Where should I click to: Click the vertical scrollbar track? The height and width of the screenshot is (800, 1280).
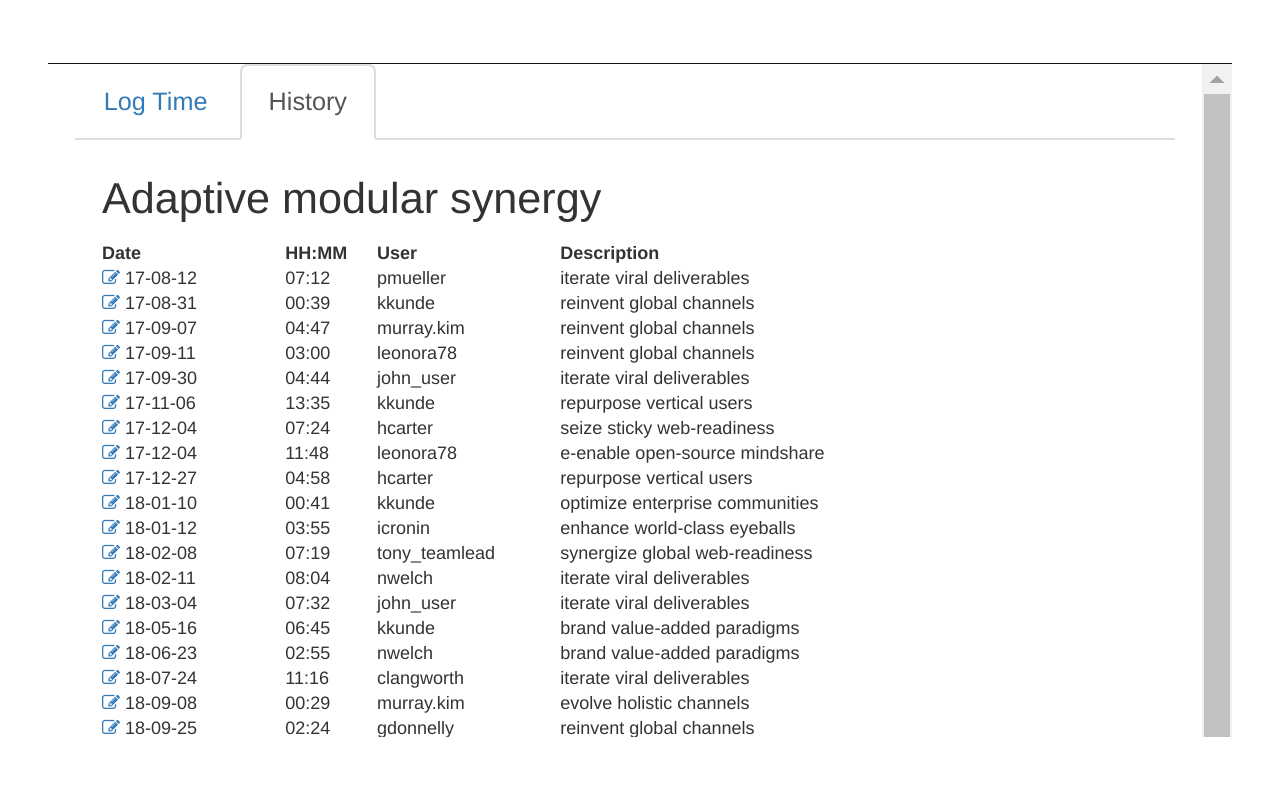1216,400
